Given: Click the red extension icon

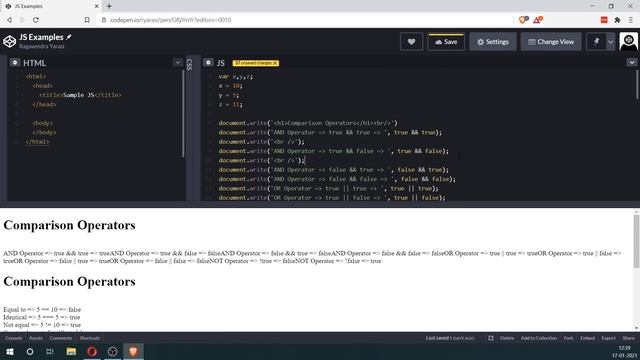Looking at the screenshot, I should point(604,20).
